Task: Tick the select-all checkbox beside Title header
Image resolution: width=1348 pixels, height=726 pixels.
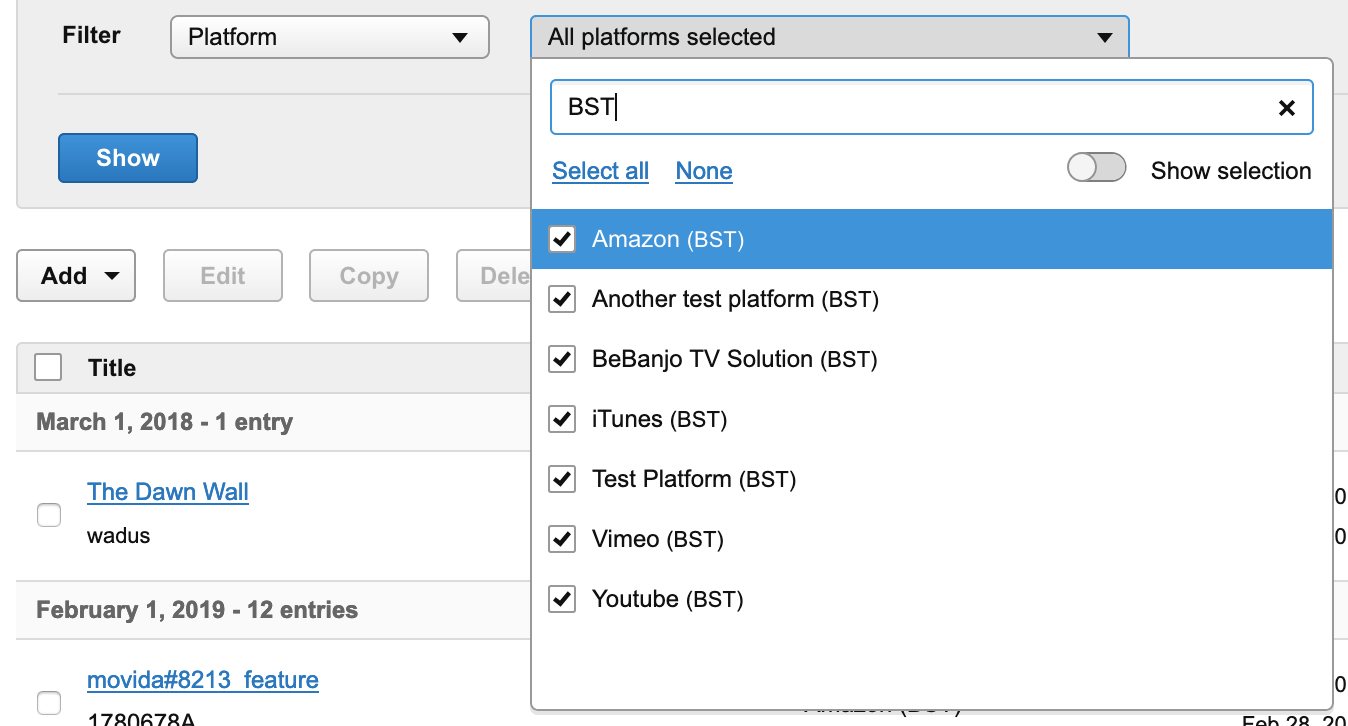Action: 48,367
